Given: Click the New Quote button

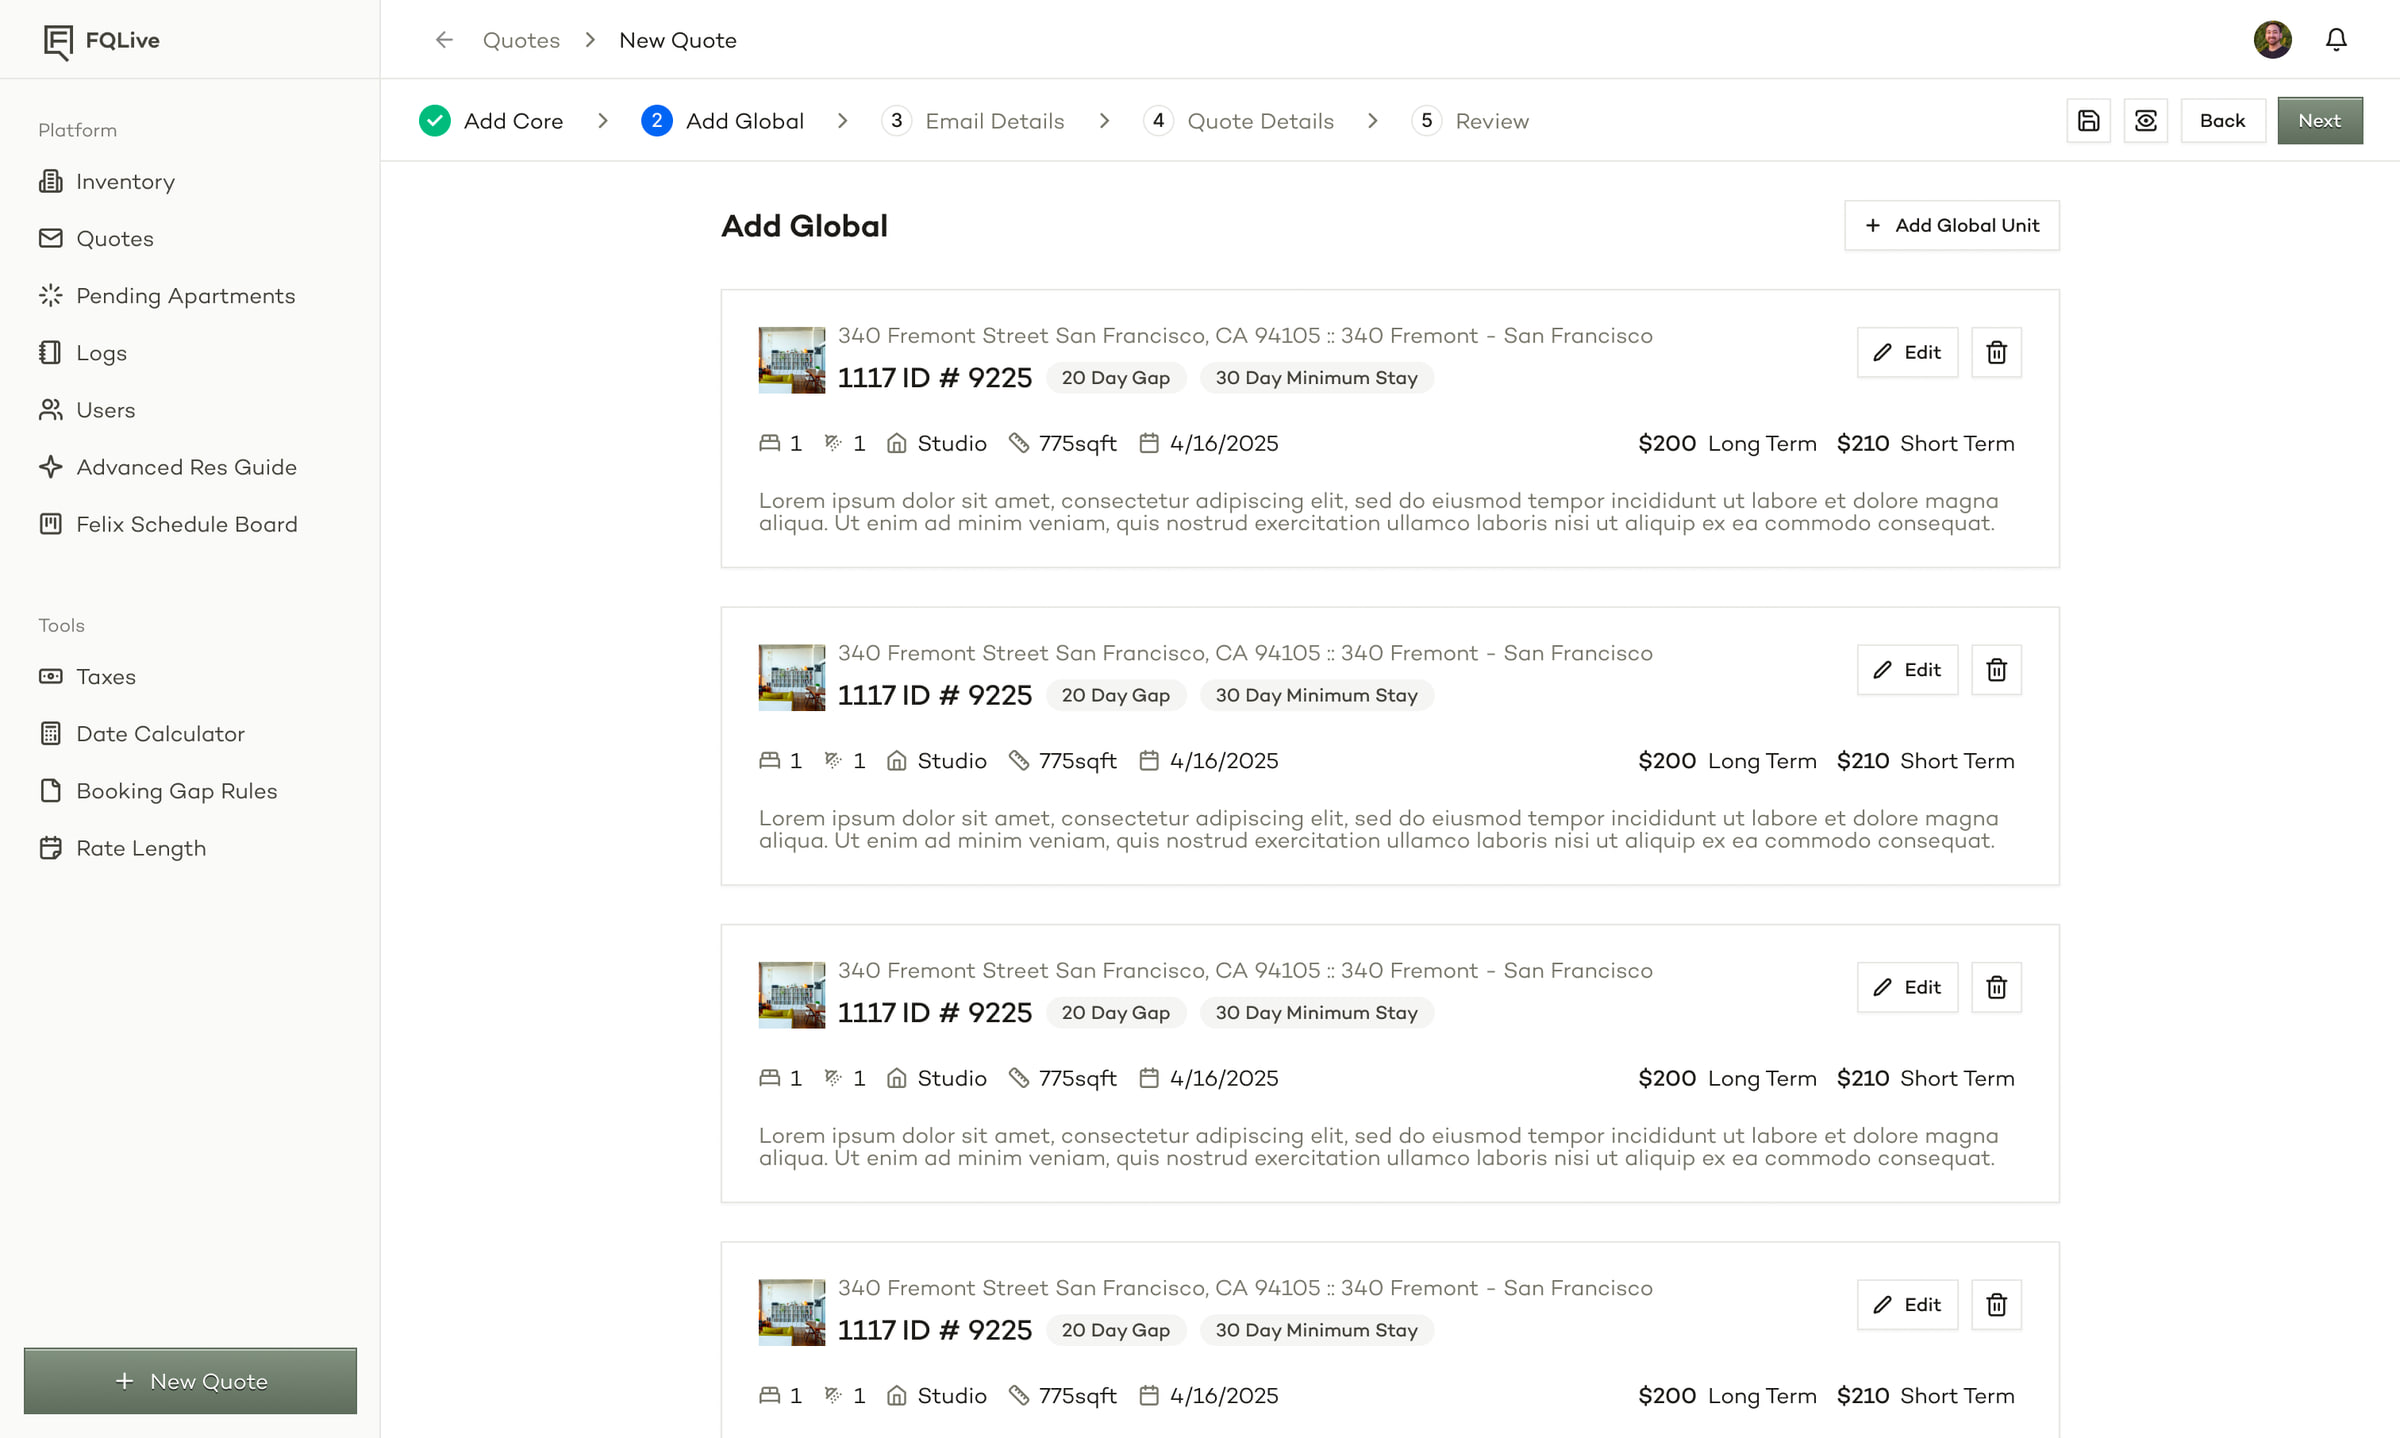Looking at the screenshot, I should click(x=190, y=1381).
